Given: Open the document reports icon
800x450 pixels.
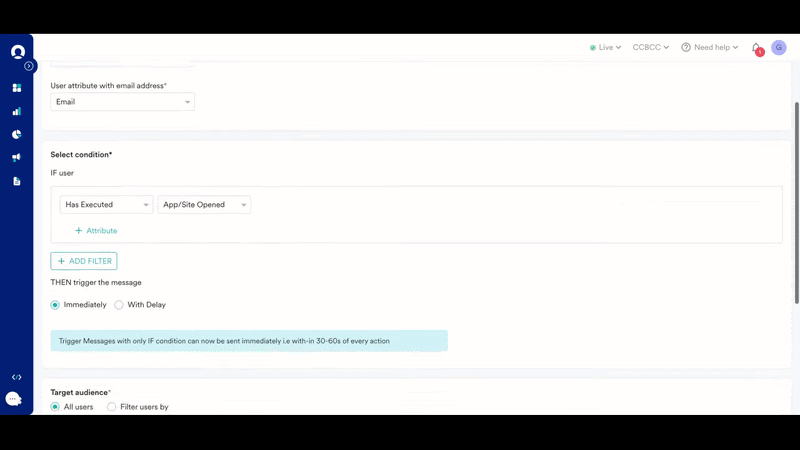Looking at the screenshot, I should coord(17,181).
